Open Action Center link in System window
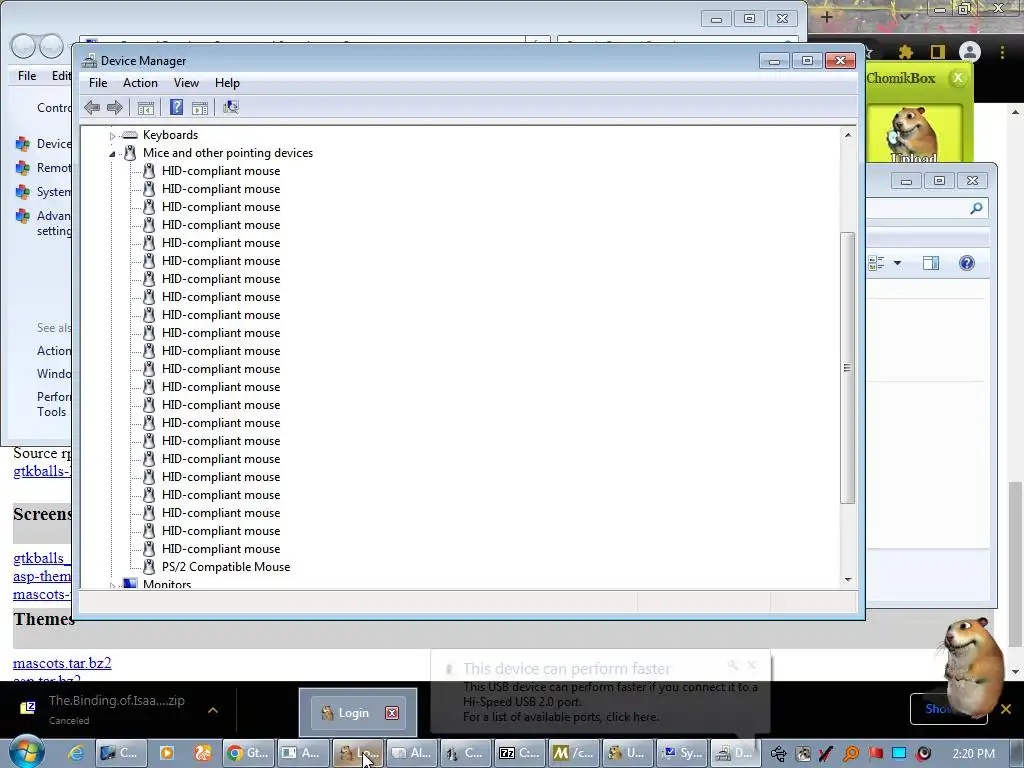The height and width of the screenshot is (768, 1024). tap(54, 351)
